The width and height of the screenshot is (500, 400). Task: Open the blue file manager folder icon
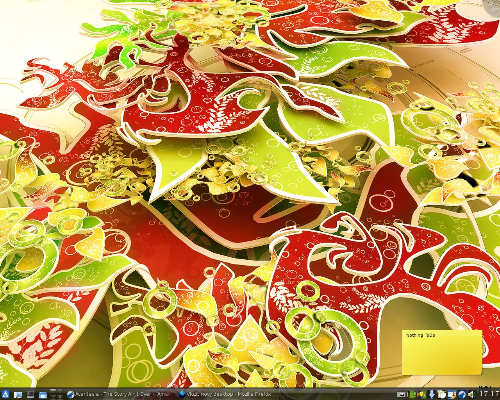pyautogui.click(x=43, y=395)
